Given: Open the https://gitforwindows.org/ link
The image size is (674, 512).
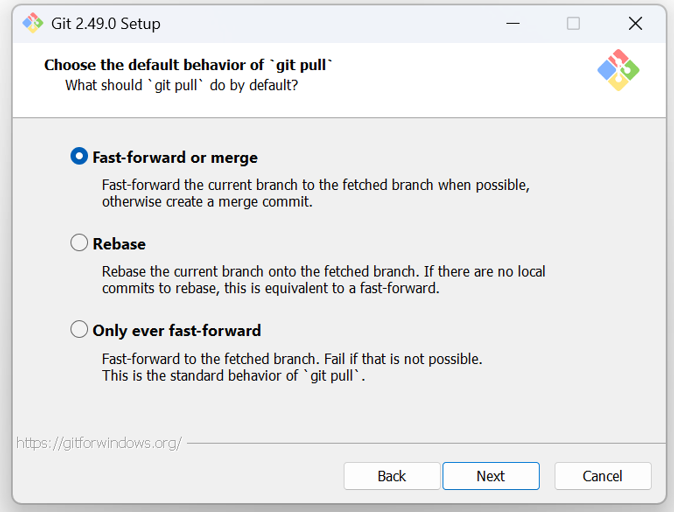Looking at the screenshot, I should [99, 443].
